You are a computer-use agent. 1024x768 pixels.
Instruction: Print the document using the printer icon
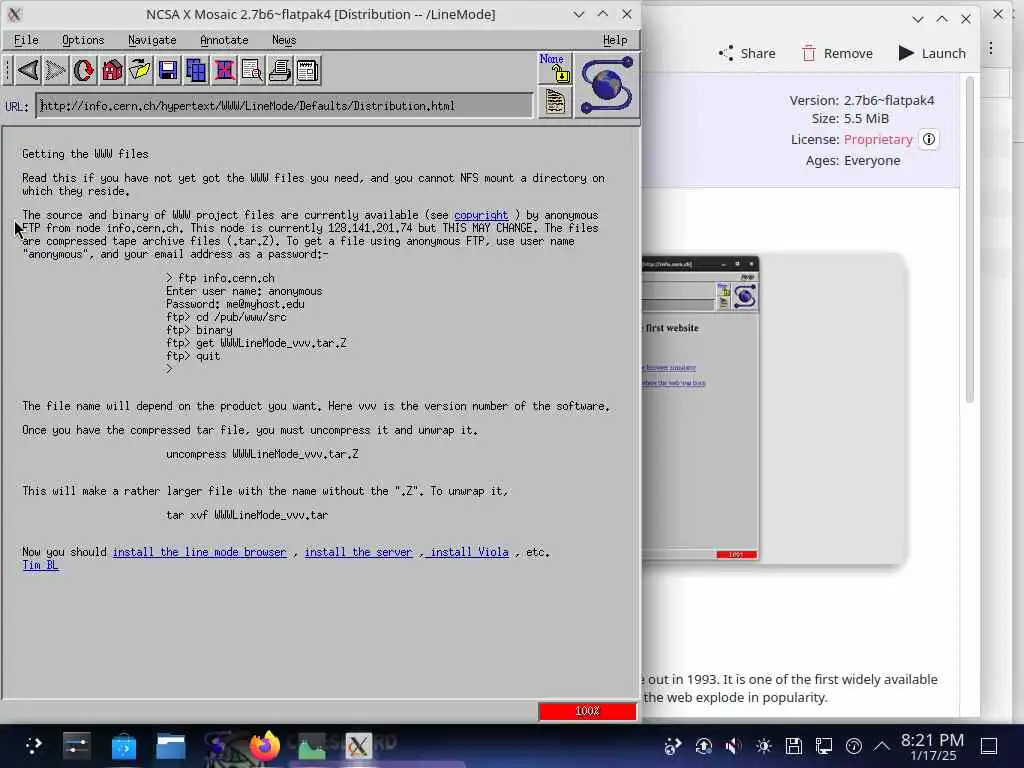(x=280, y=71)
